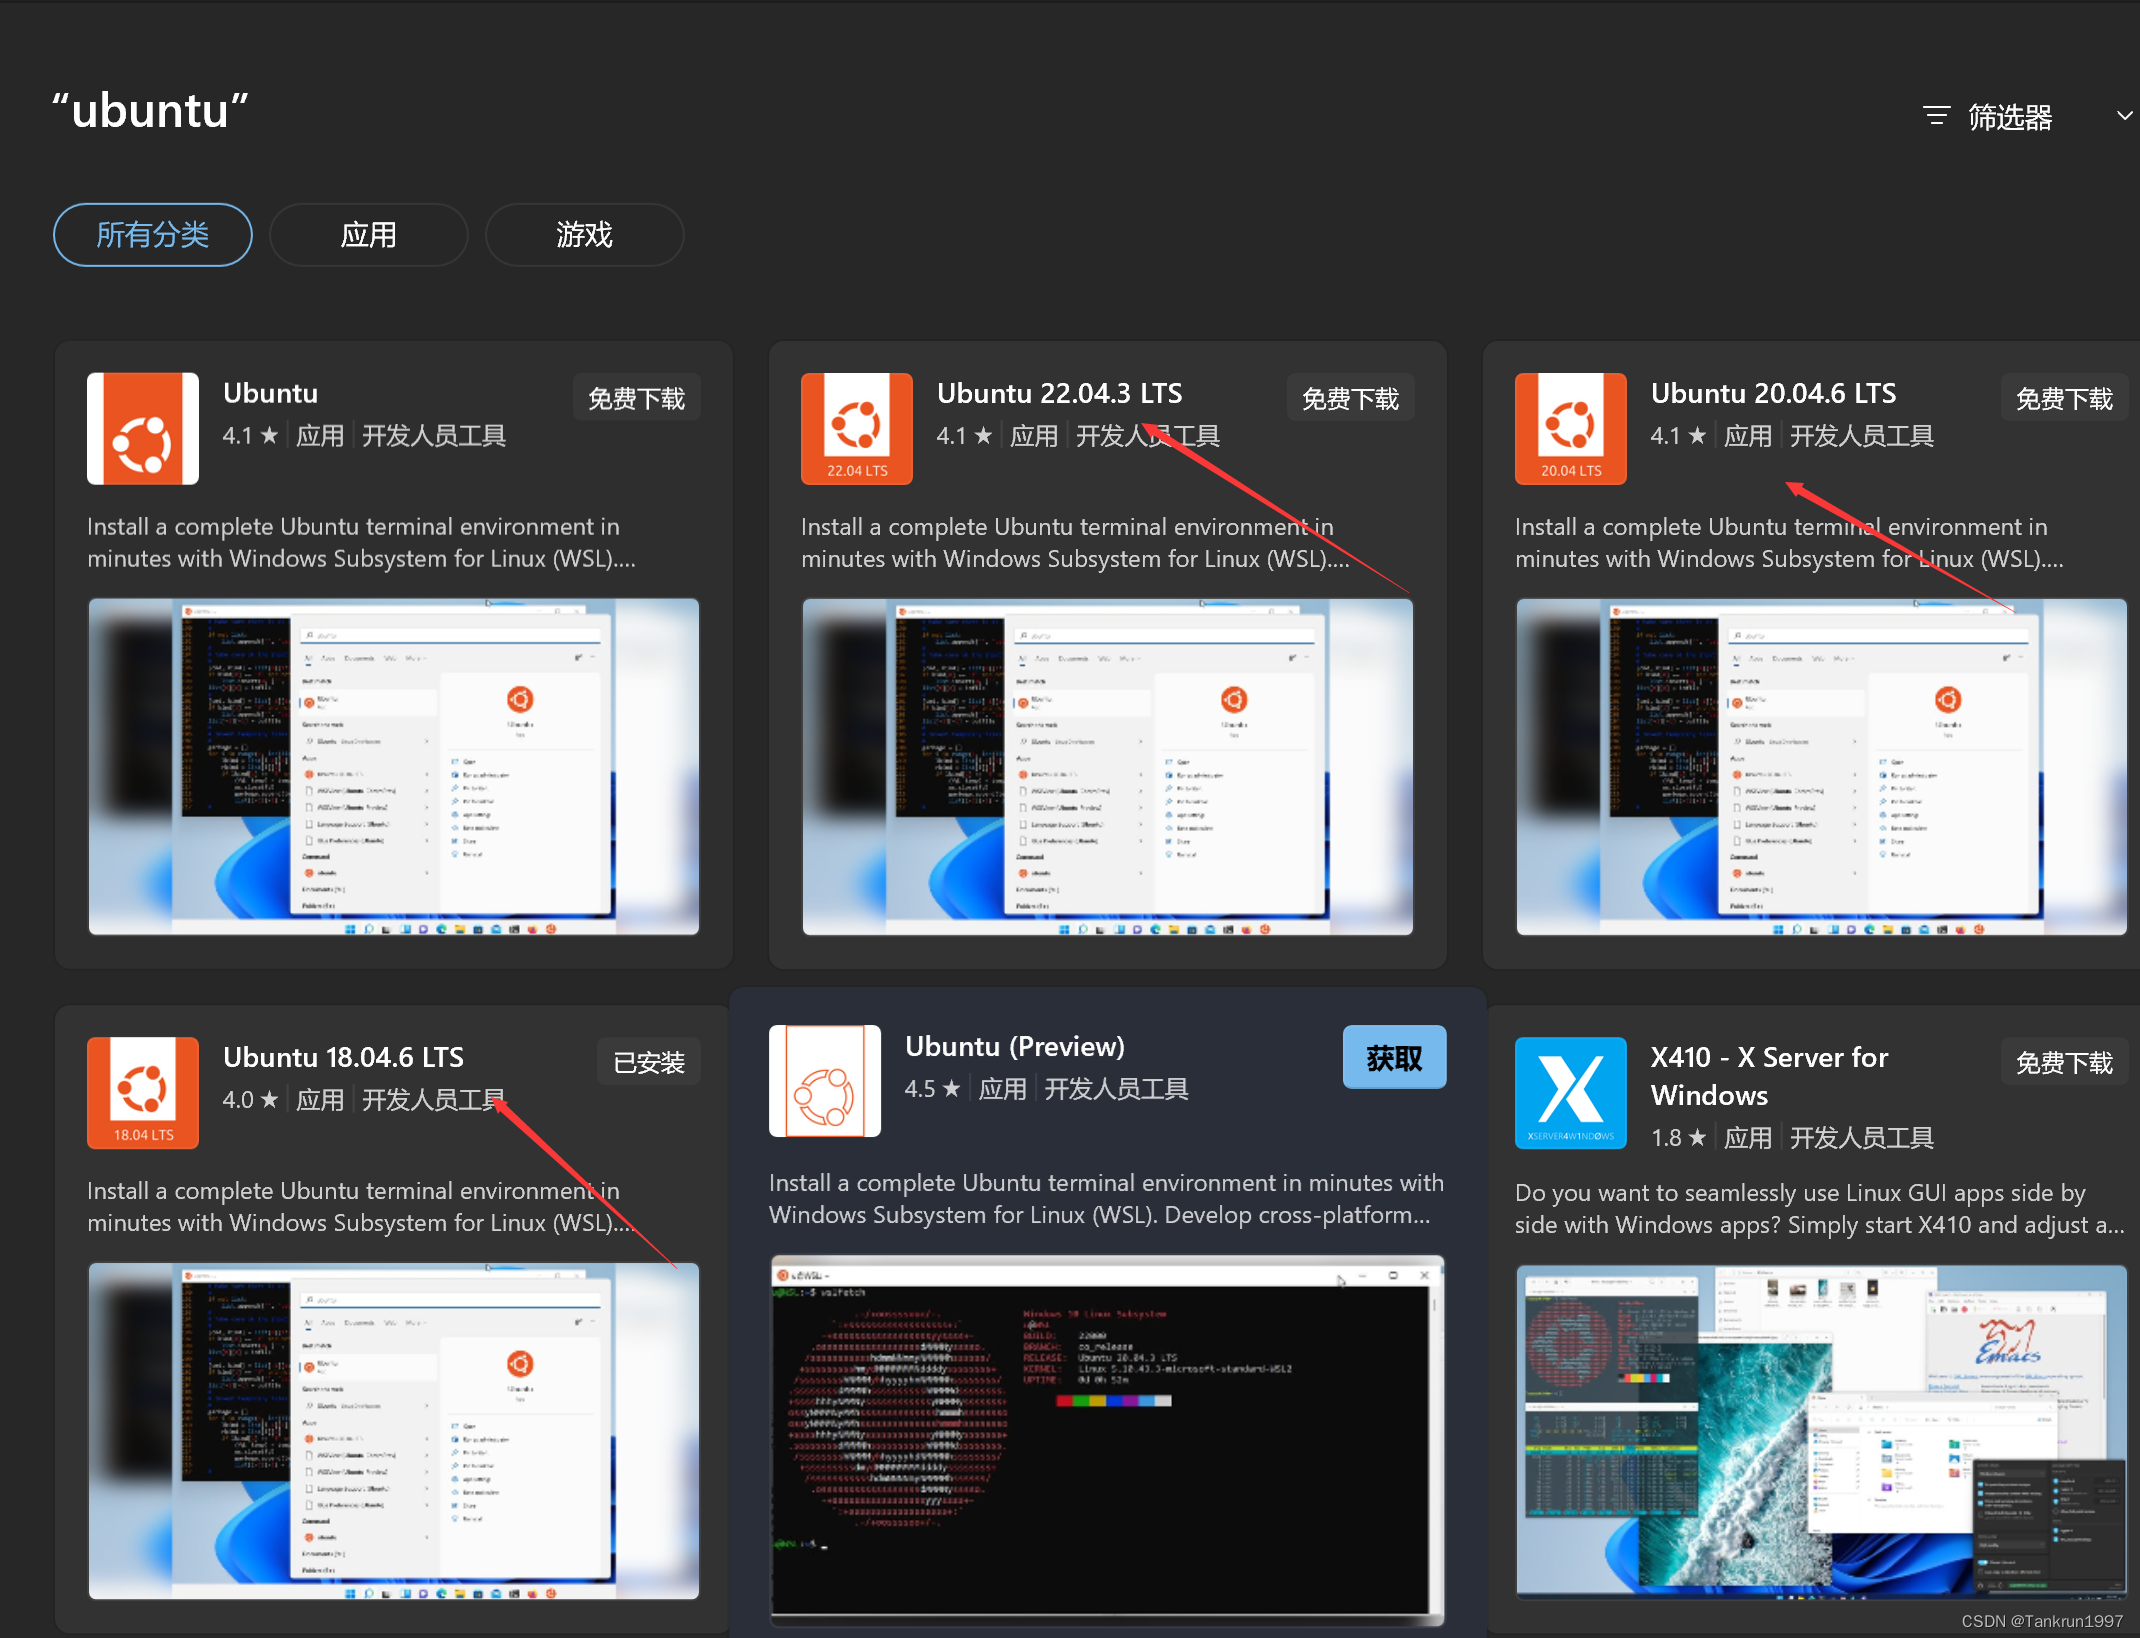The width and height of the screenshot is (2140, 1638).
Task: Switch to the 应用 category tab
Action: pyautogui.click(x=368, y=235)
